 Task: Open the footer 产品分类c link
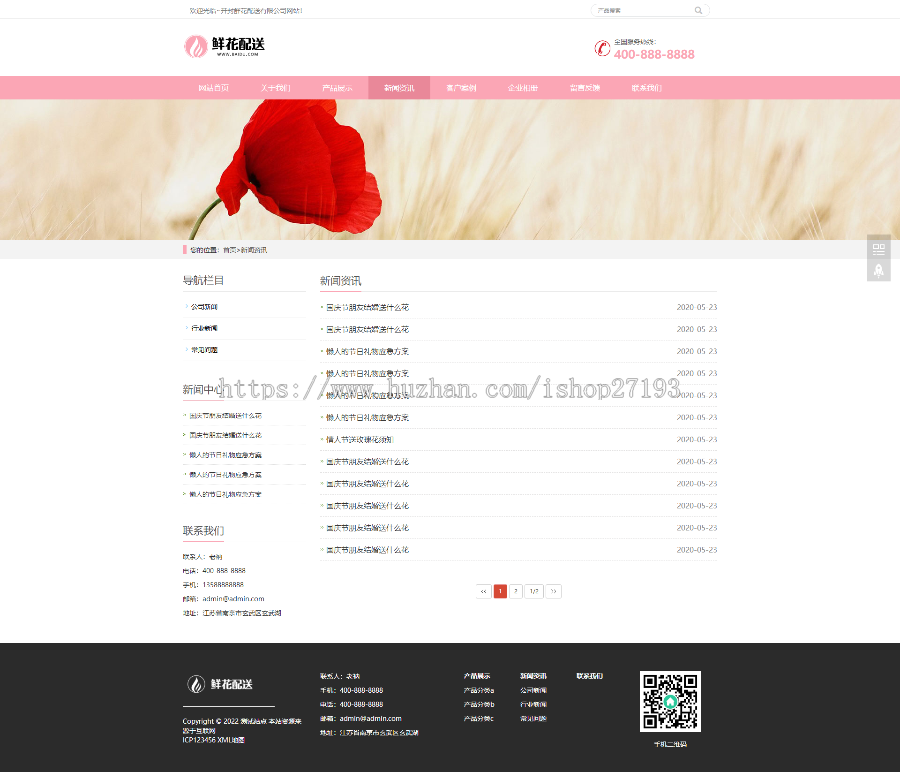point(479,719)
